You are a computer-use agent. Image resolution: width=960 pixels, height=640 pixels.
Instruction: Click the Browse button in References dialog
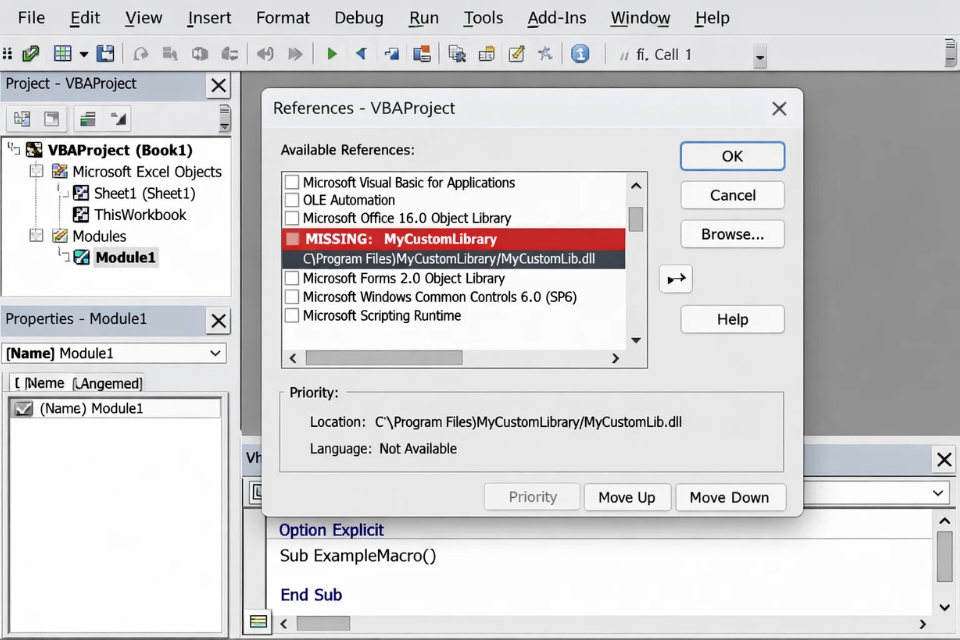732,234
